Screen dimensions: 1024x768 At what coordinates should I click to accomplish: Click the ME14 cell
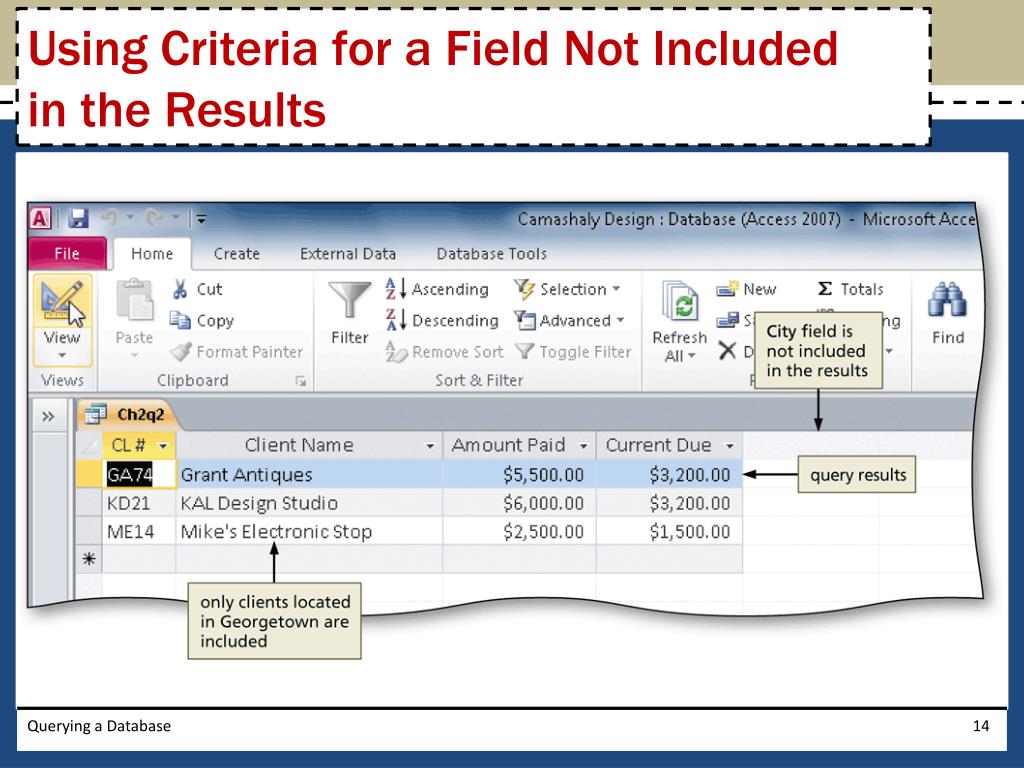(x=139, y=532)
